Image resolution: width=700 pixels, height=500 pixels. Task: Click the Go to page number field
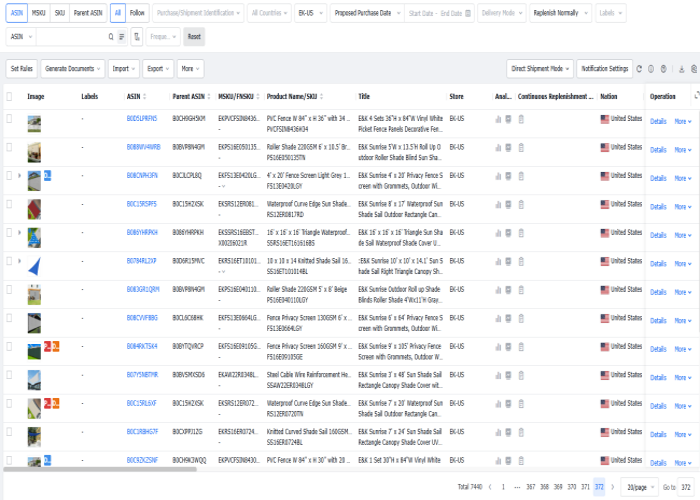(686, 487)
